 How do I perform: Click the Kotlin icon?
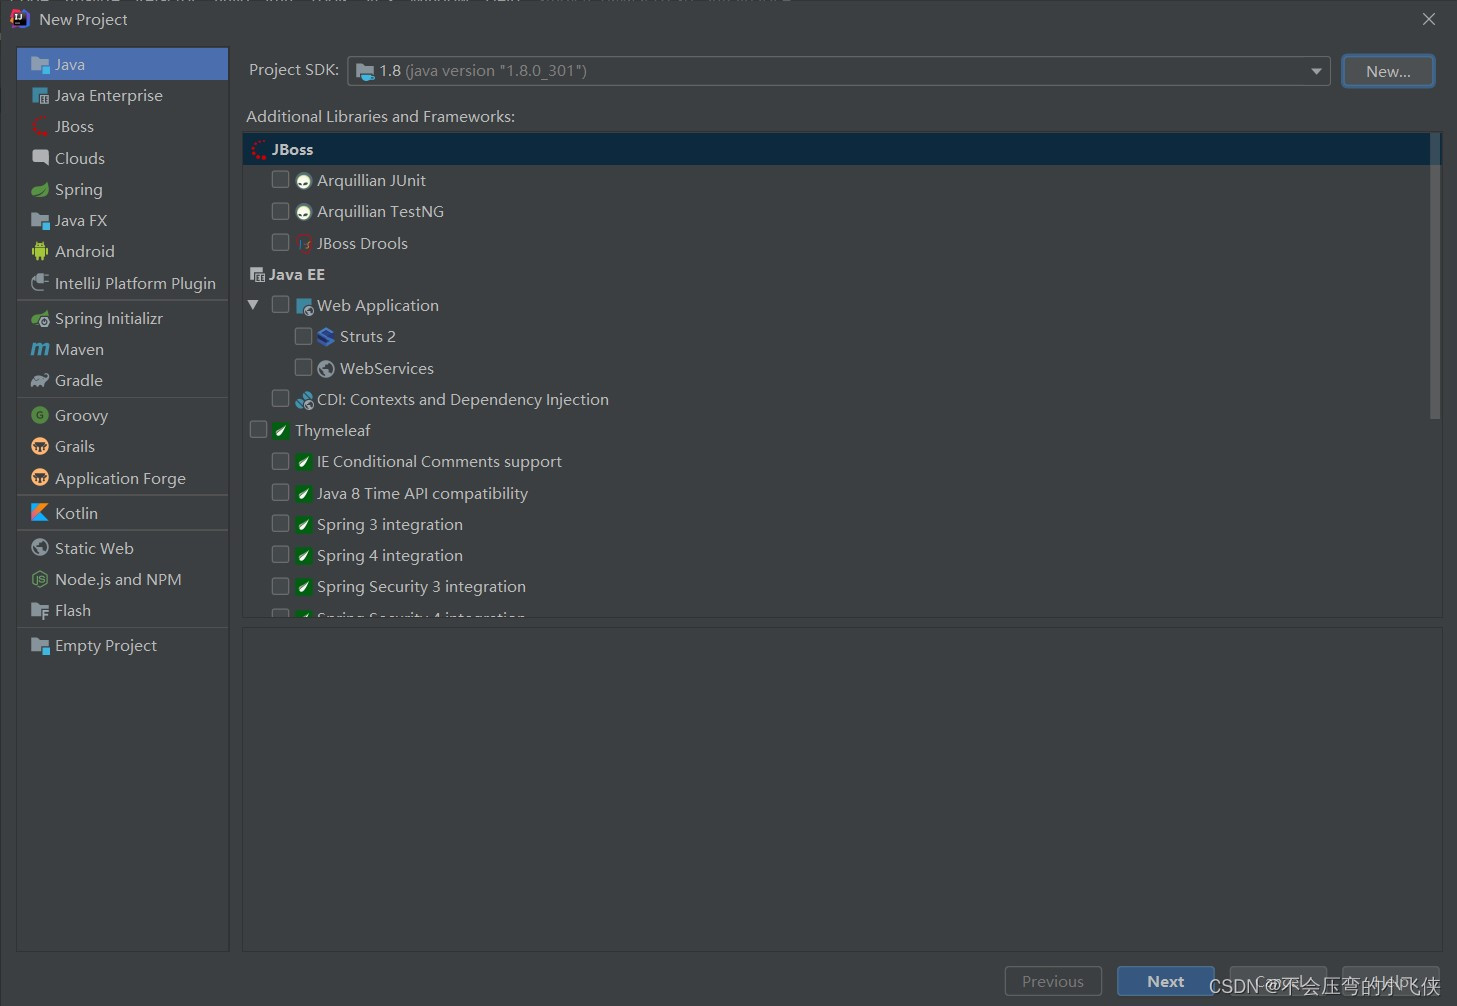pos(40,513)
